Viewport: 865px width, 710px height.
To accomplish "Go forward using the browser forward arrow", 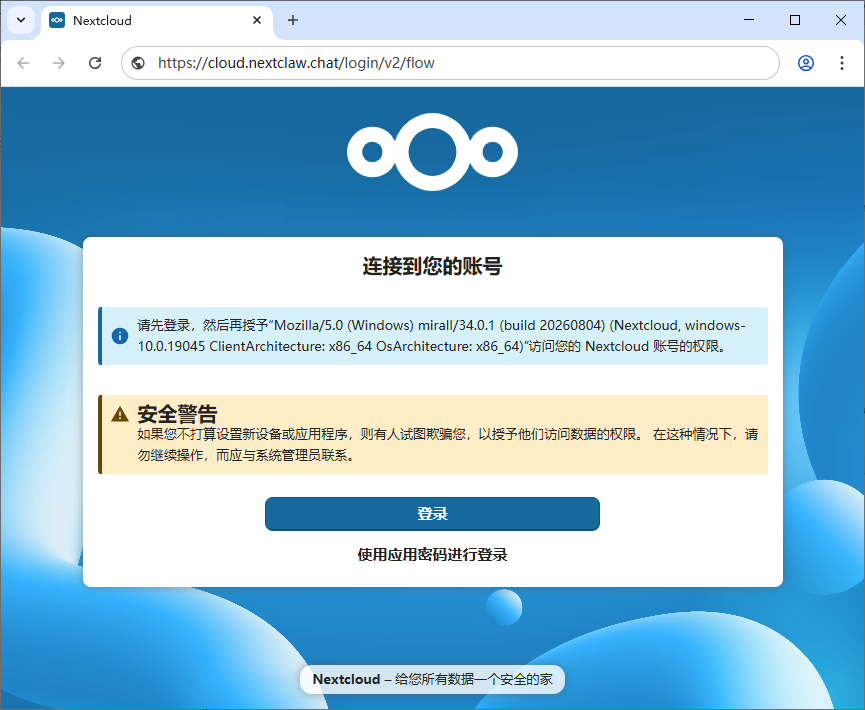I will 58,63.
